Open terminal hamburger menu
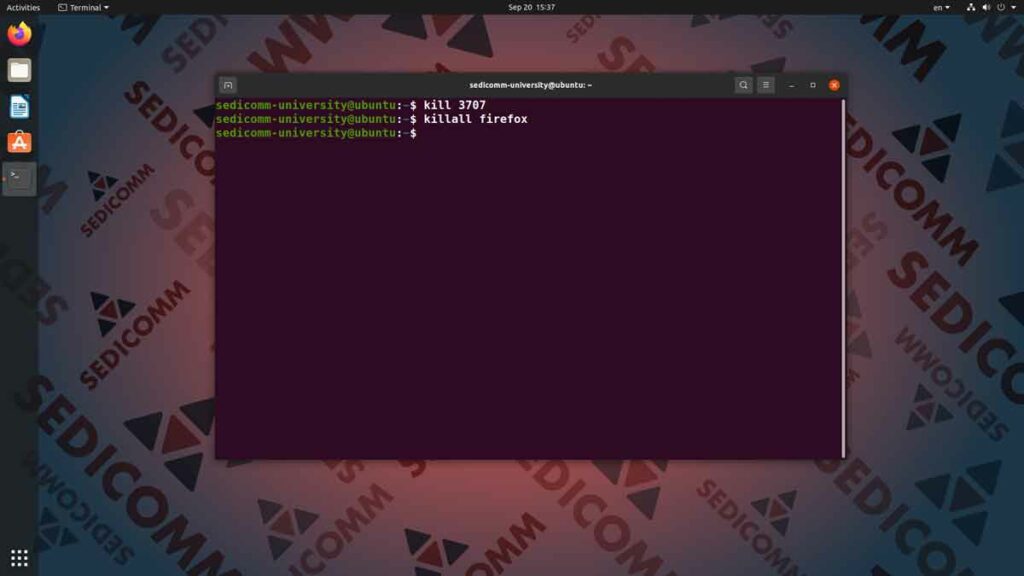 point(766,85)
